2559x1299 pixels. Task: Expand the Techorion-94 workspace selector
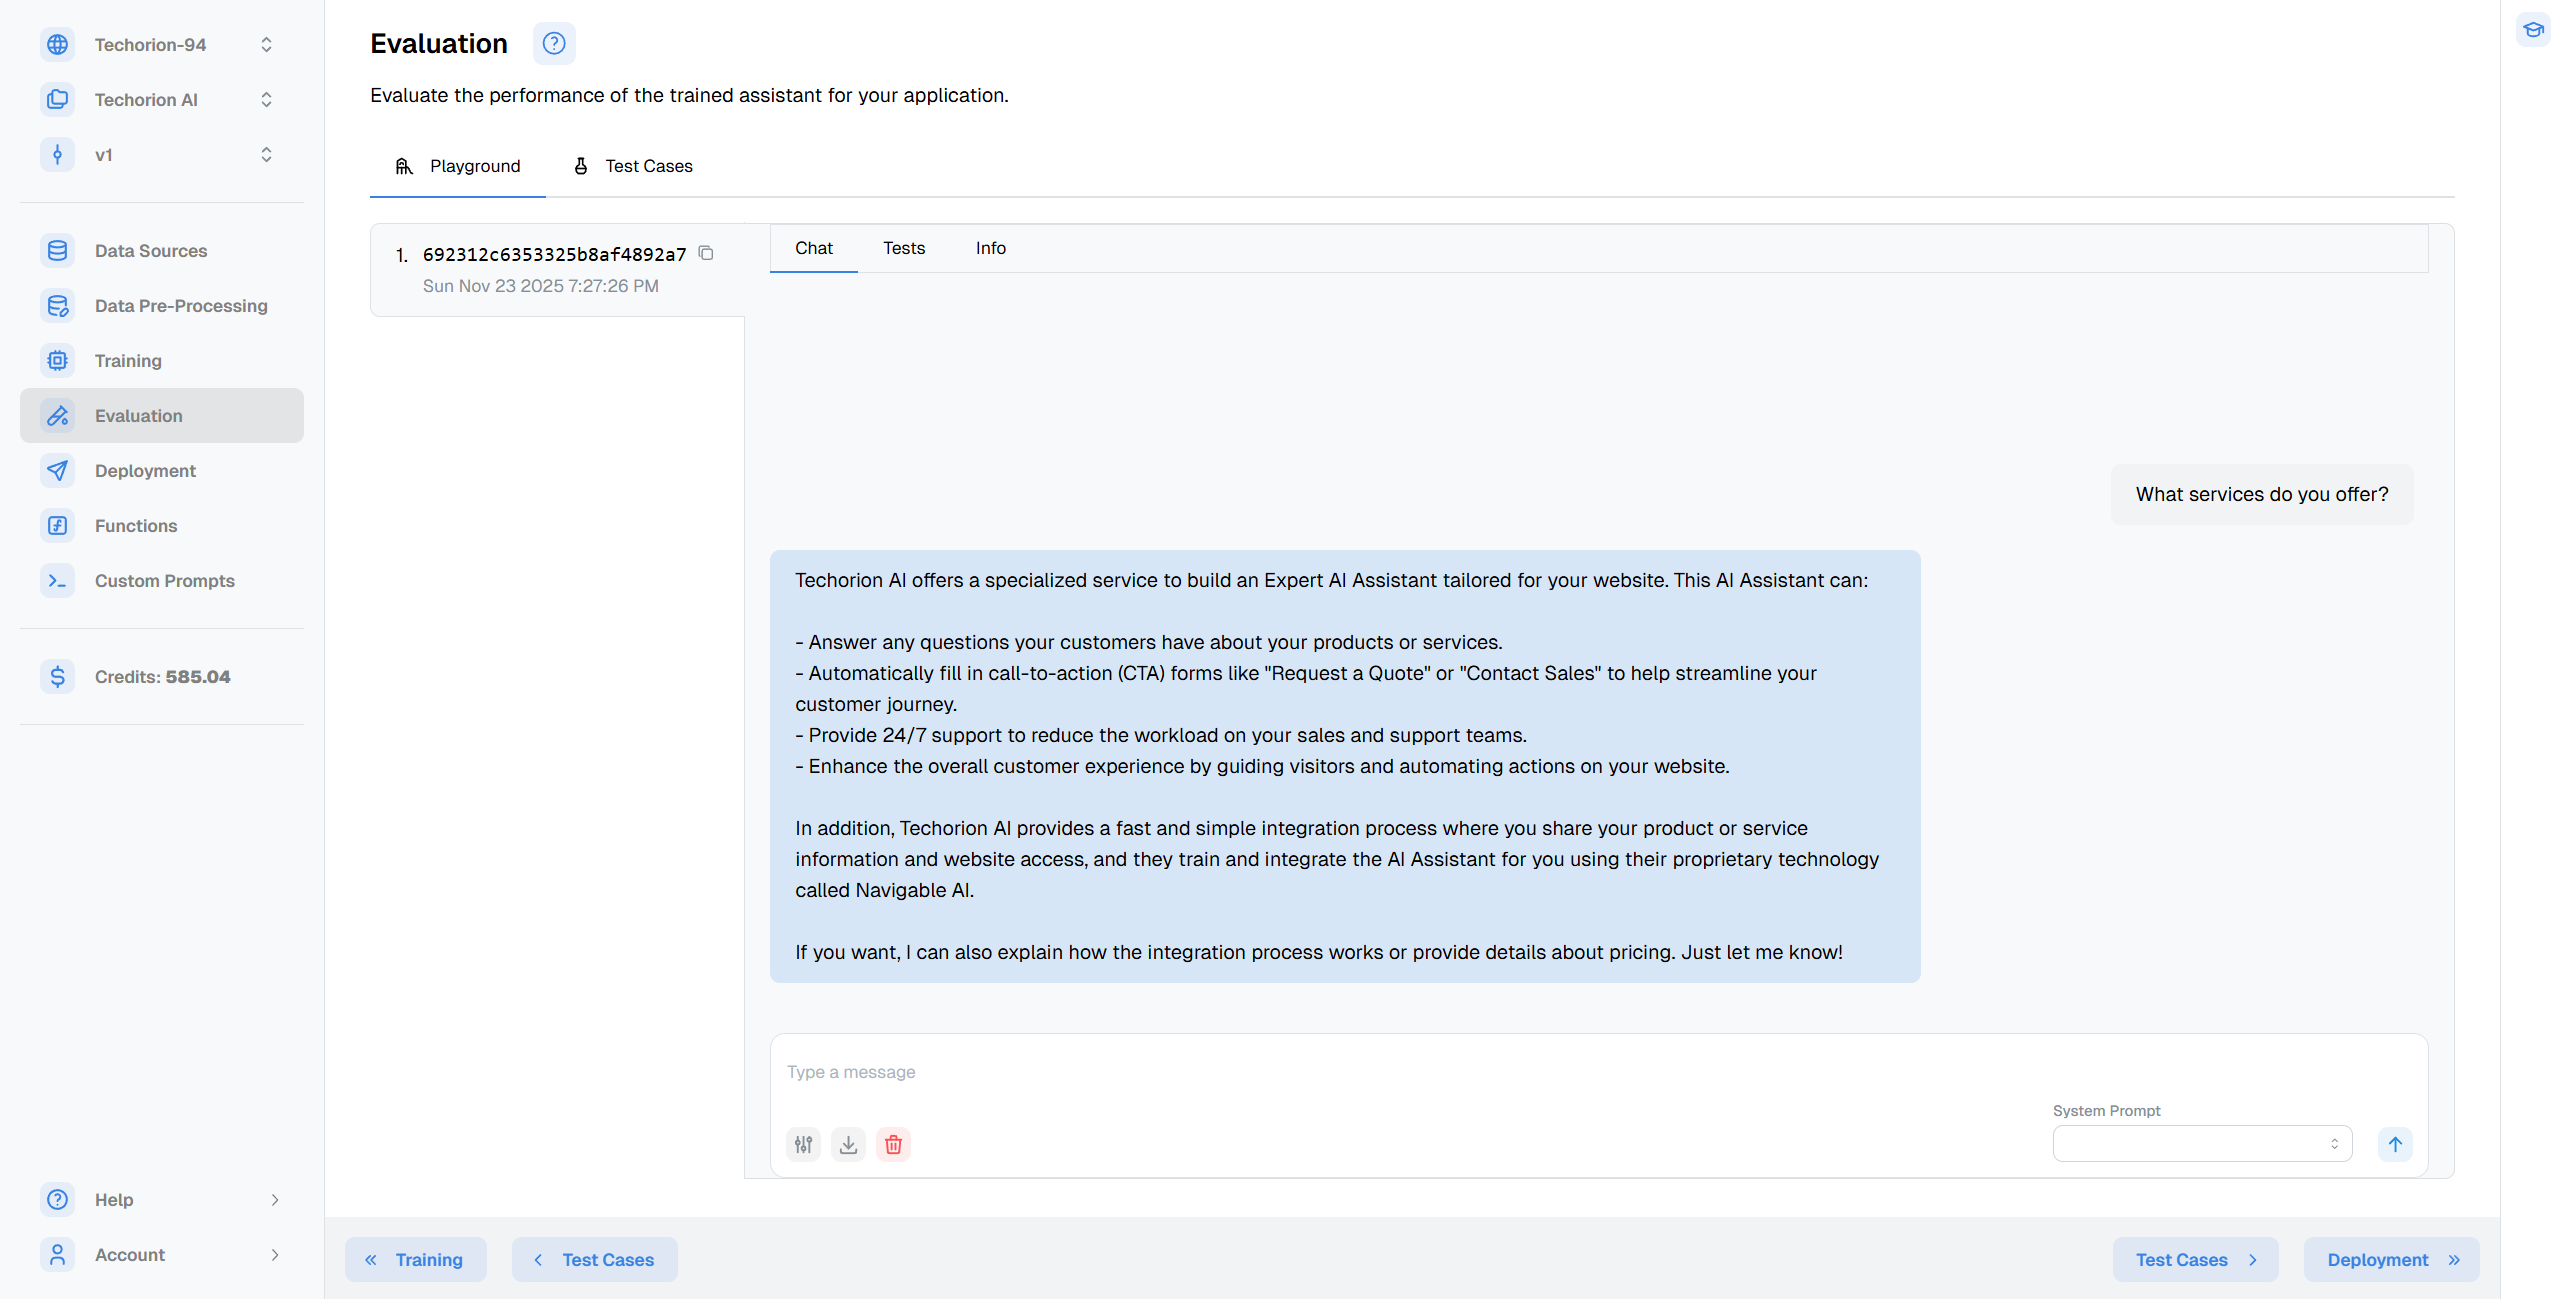pyautogui.click(x=160, y=45)
